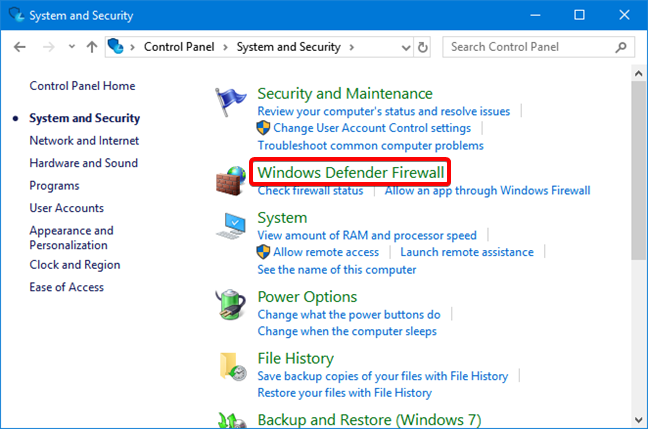Open Hardware and Sound category
The height and width of the screenshot is (429, 648).
pos(83,163)
